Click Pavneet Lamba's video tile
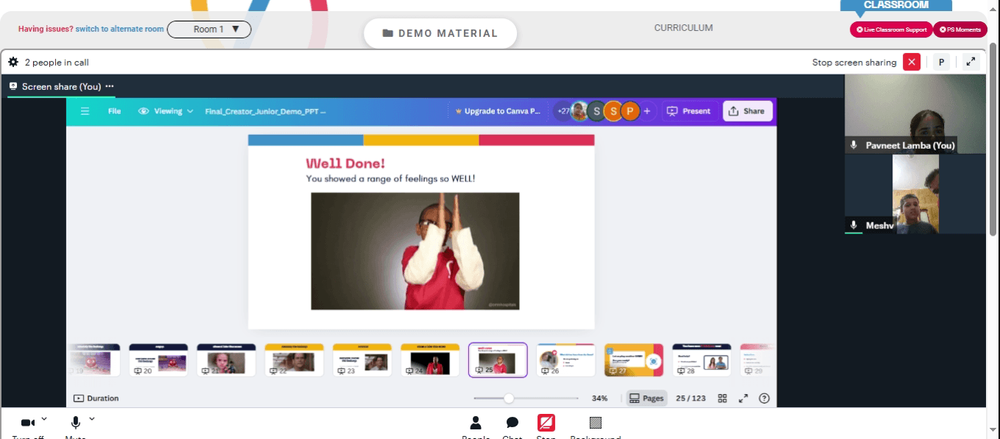The height and width of the screenshot is (439, 1000). pyautogui.click(x=915, y=114)
